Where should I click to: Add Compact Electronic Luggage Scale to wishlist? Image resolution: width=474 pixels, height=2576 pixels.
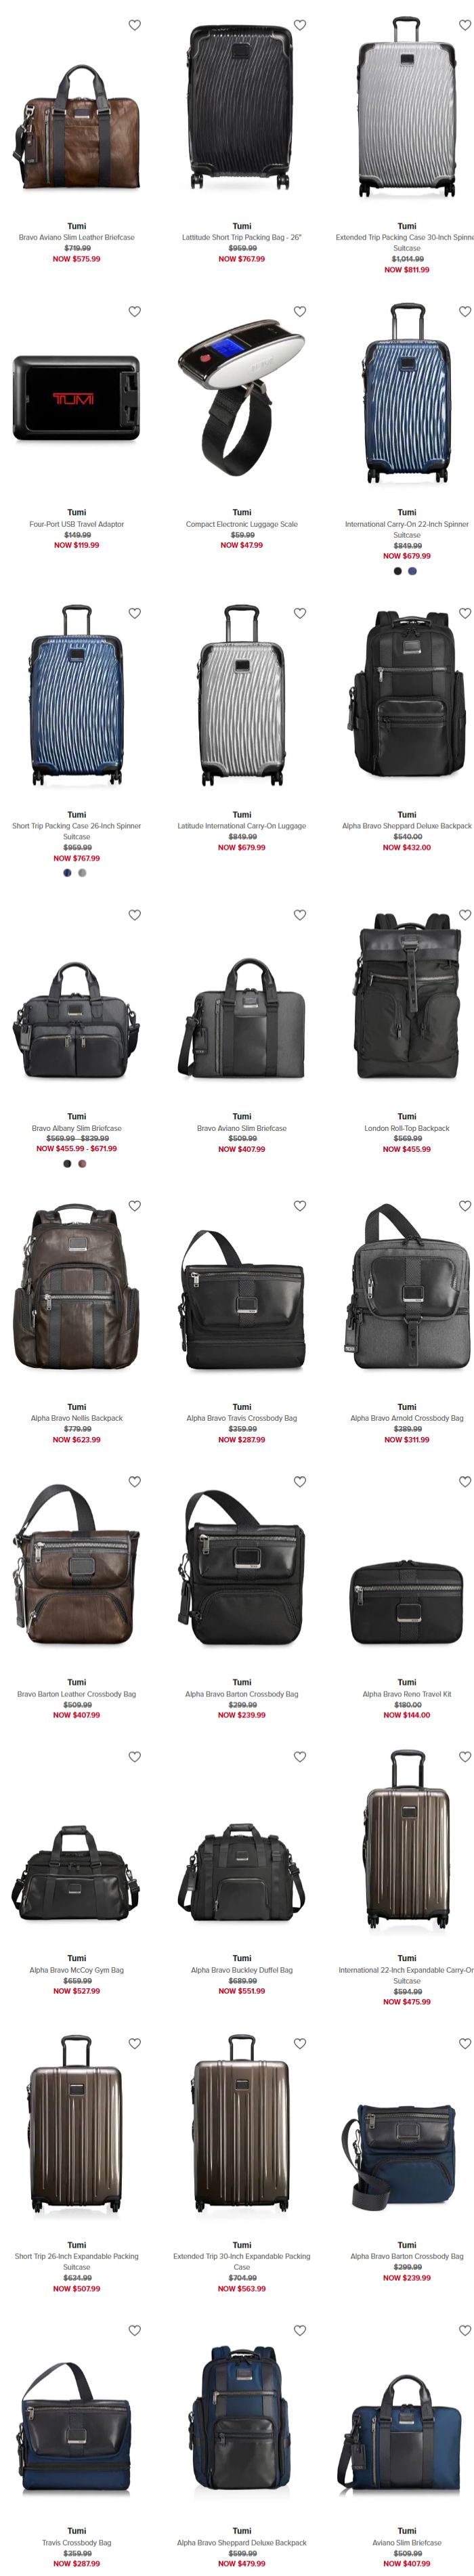point(299,312)
